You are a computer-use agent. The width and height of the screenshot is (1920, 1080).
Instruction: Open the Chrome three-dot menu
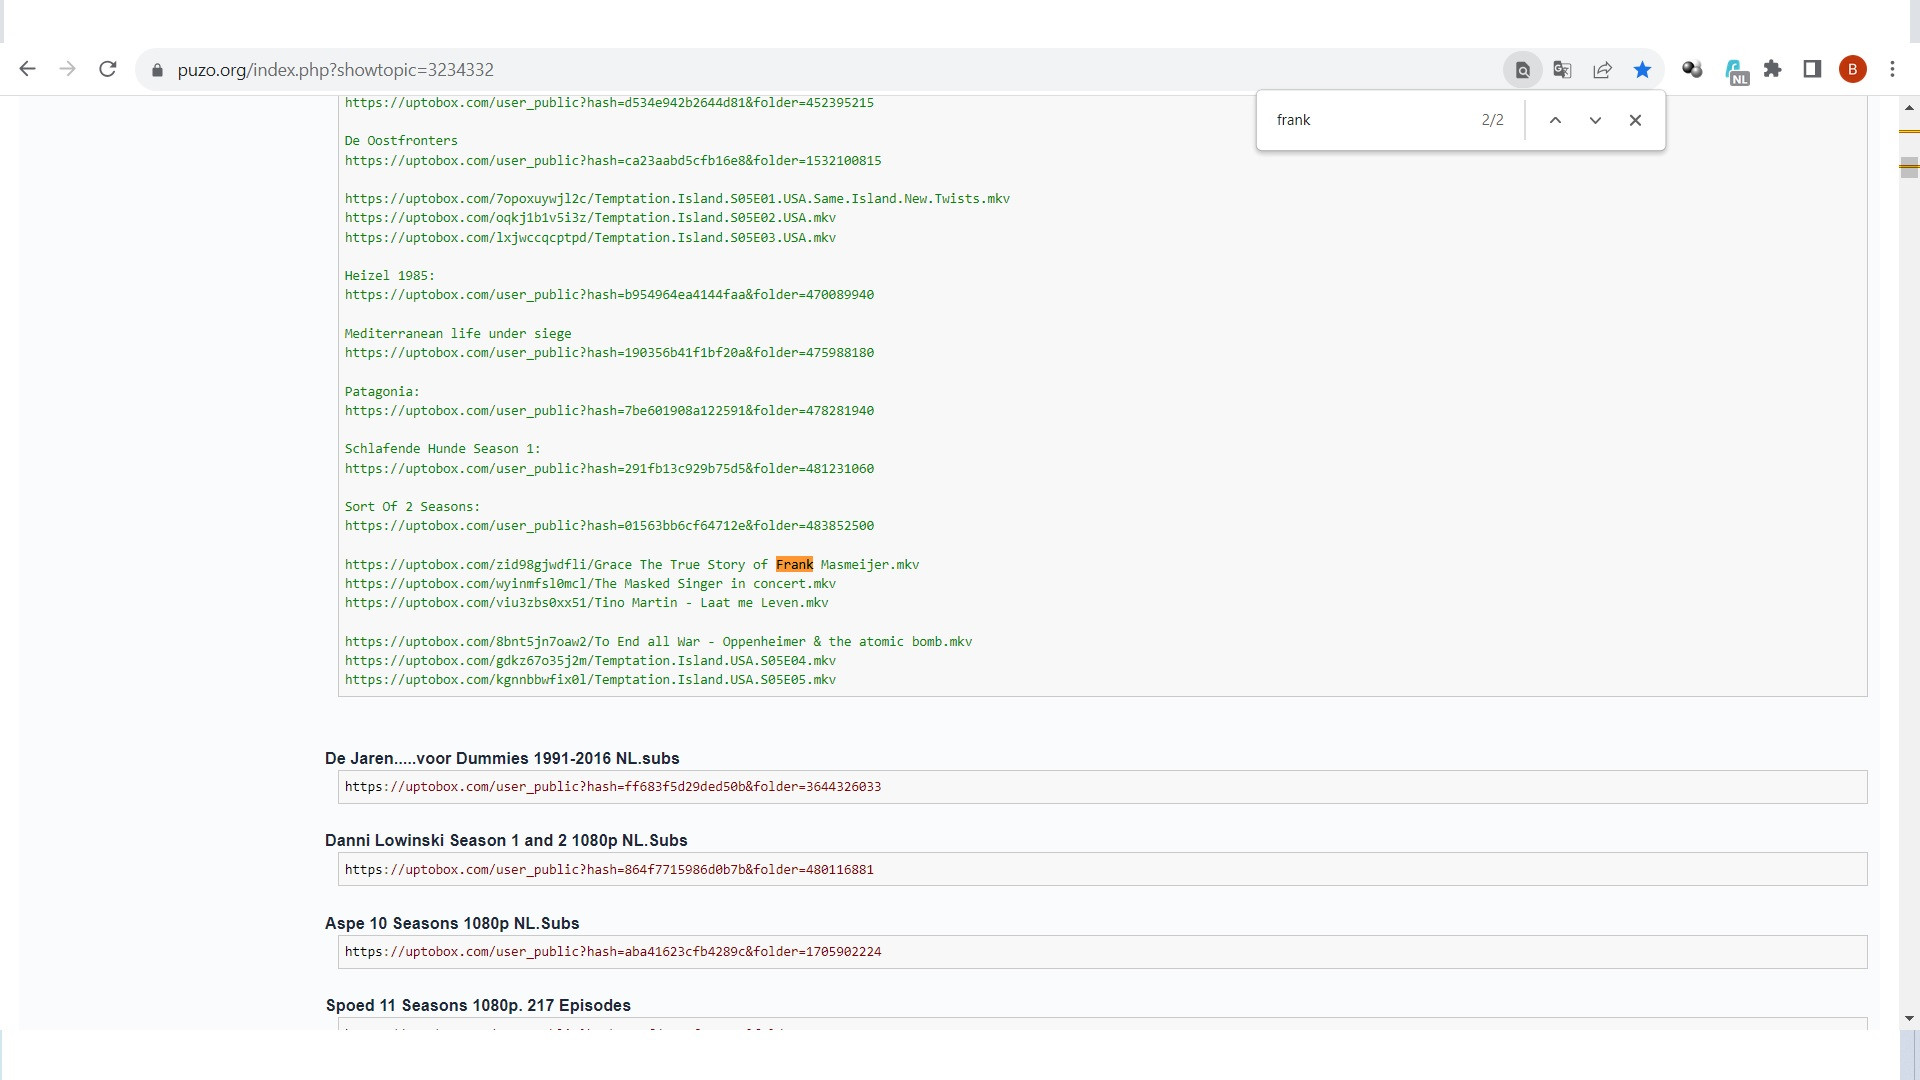(x=1892, y=69)
